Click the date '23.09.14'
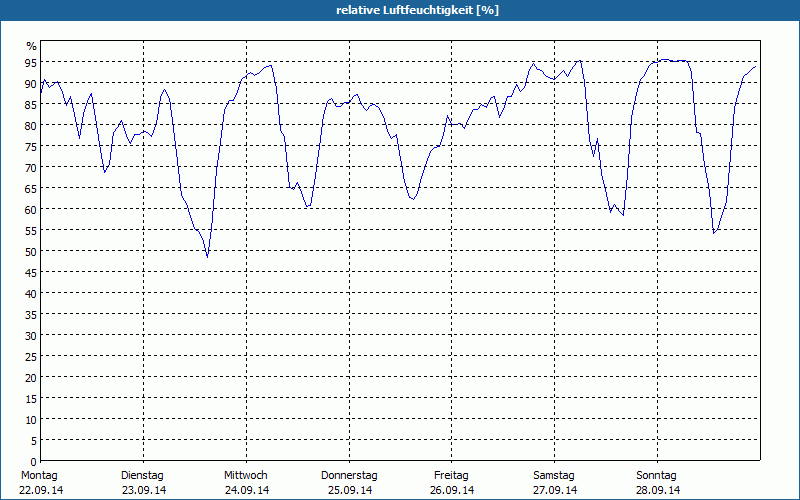800x500 pixels. (x=144, y=490)
